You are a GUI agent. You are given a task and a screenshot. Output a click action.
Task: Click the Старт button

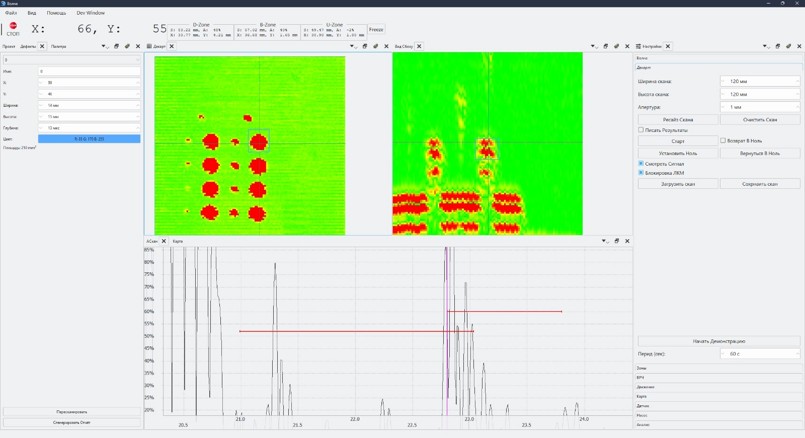(678, 141)
